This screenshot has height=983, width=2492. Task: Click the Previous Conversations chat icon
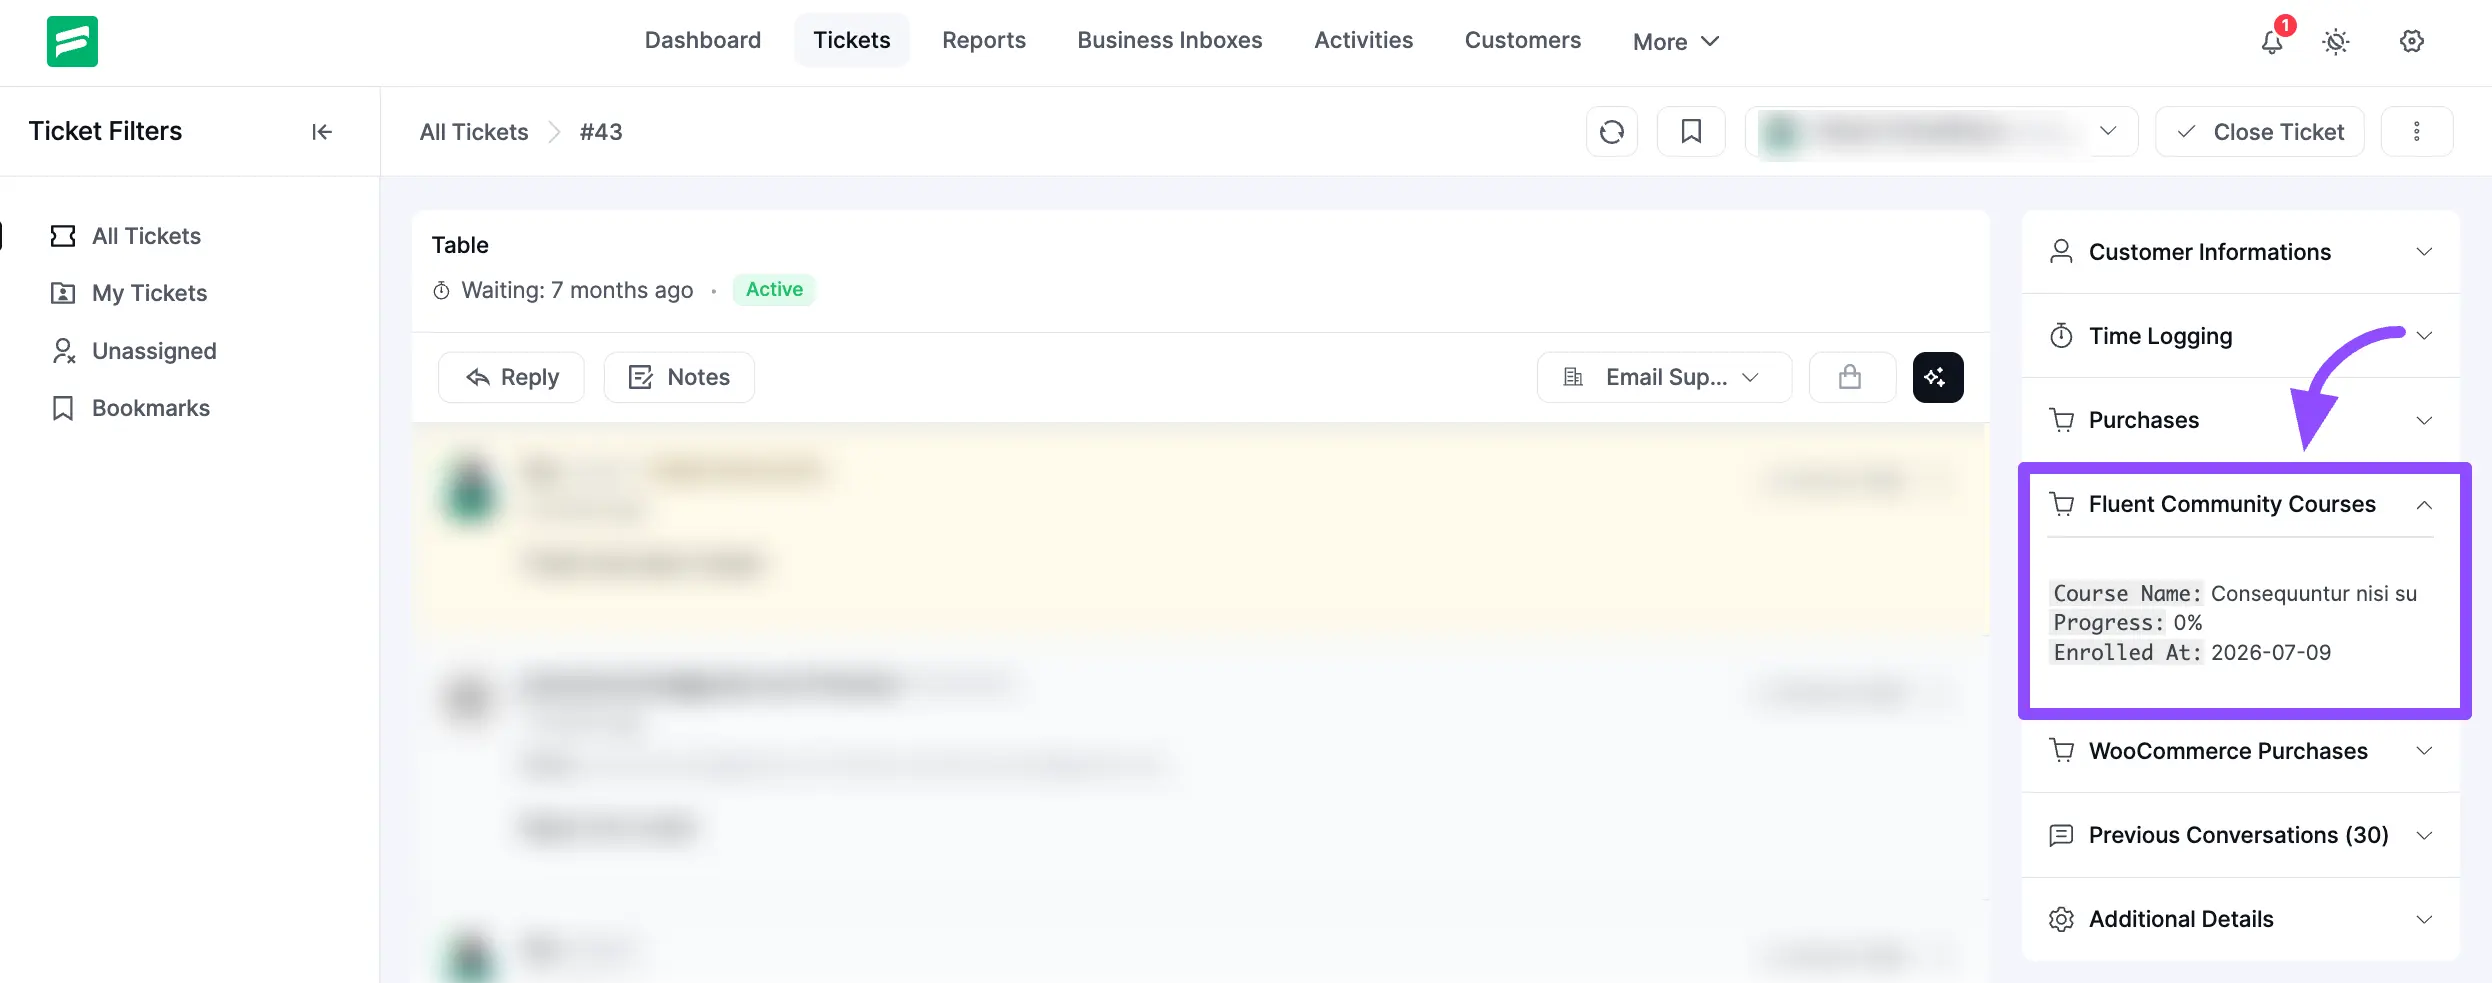(2061, 835)
